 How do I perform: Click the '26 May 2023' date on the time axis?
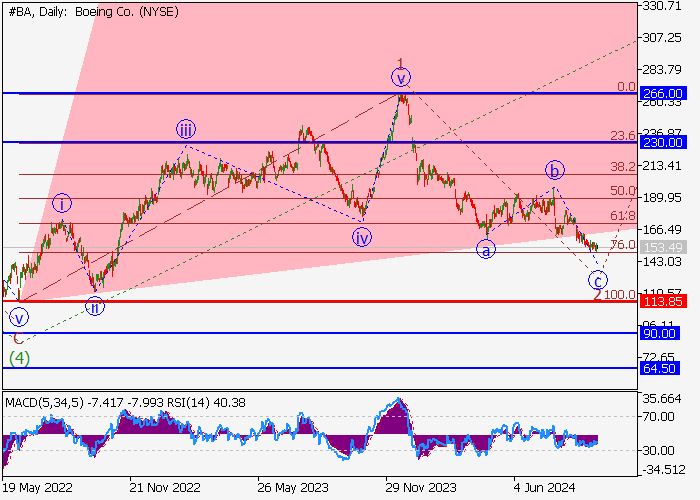pos(293,487)
